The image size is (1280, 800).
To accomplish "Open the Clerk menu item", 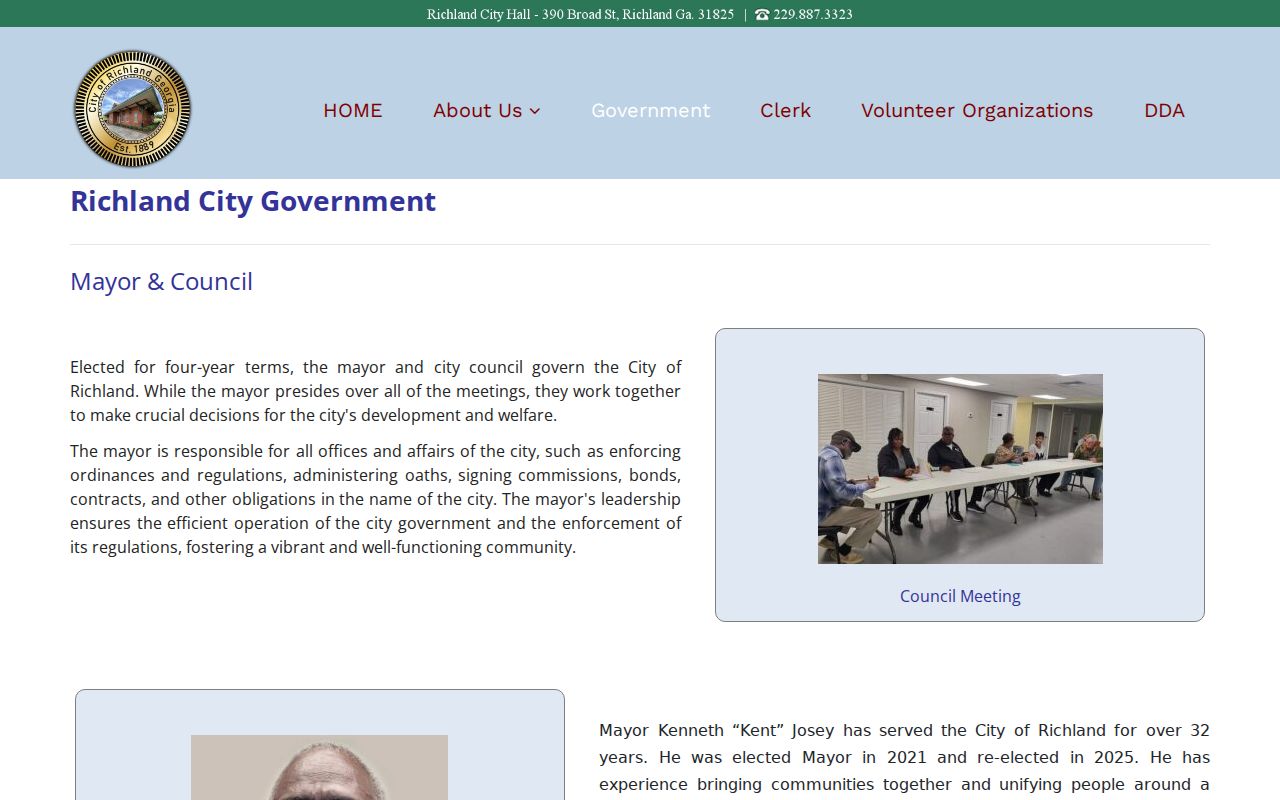I will (785, 110).
